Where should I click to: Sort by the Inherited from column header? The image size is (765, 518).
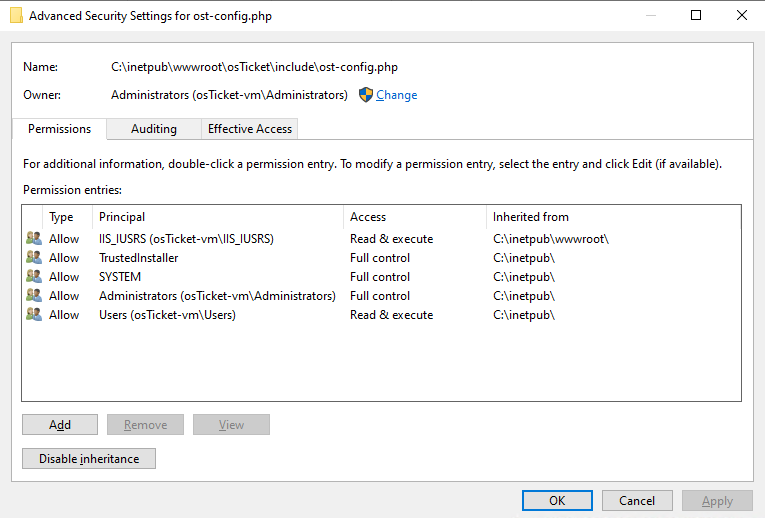pyautogui.click(x=614, y=217)
